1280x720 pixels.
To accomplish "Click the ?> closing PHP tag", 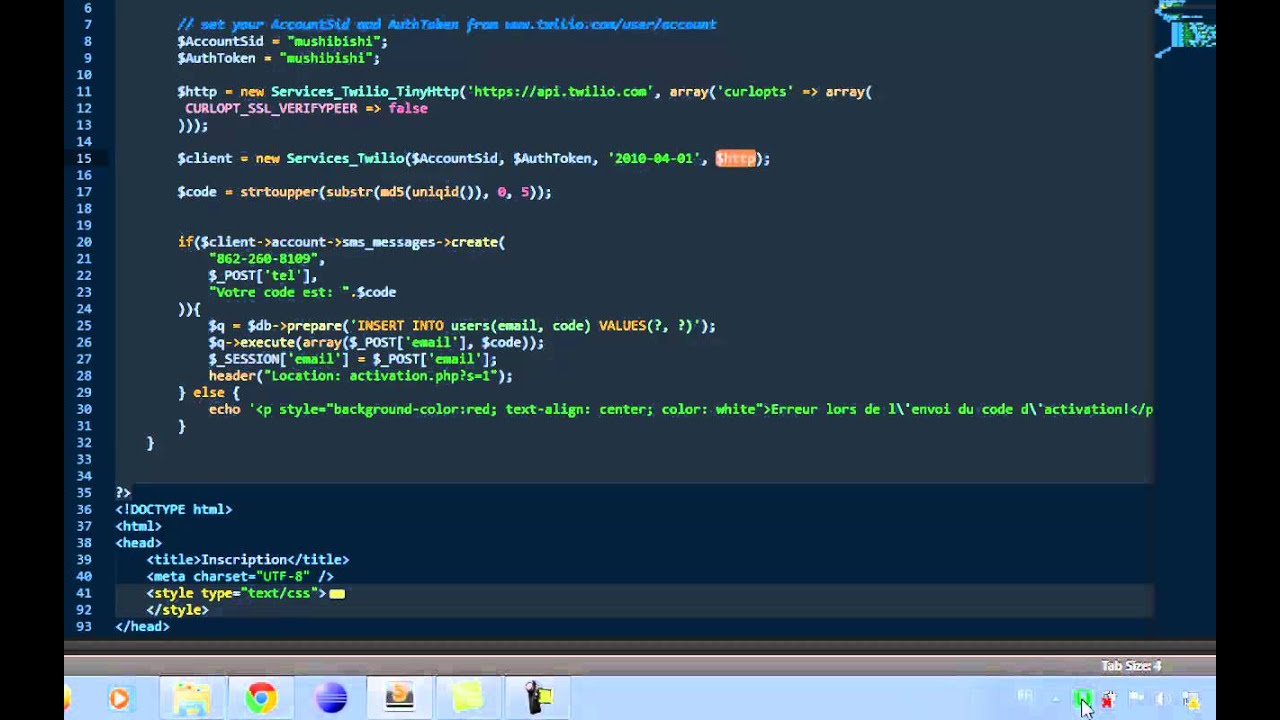I will (x=123, y=493).
